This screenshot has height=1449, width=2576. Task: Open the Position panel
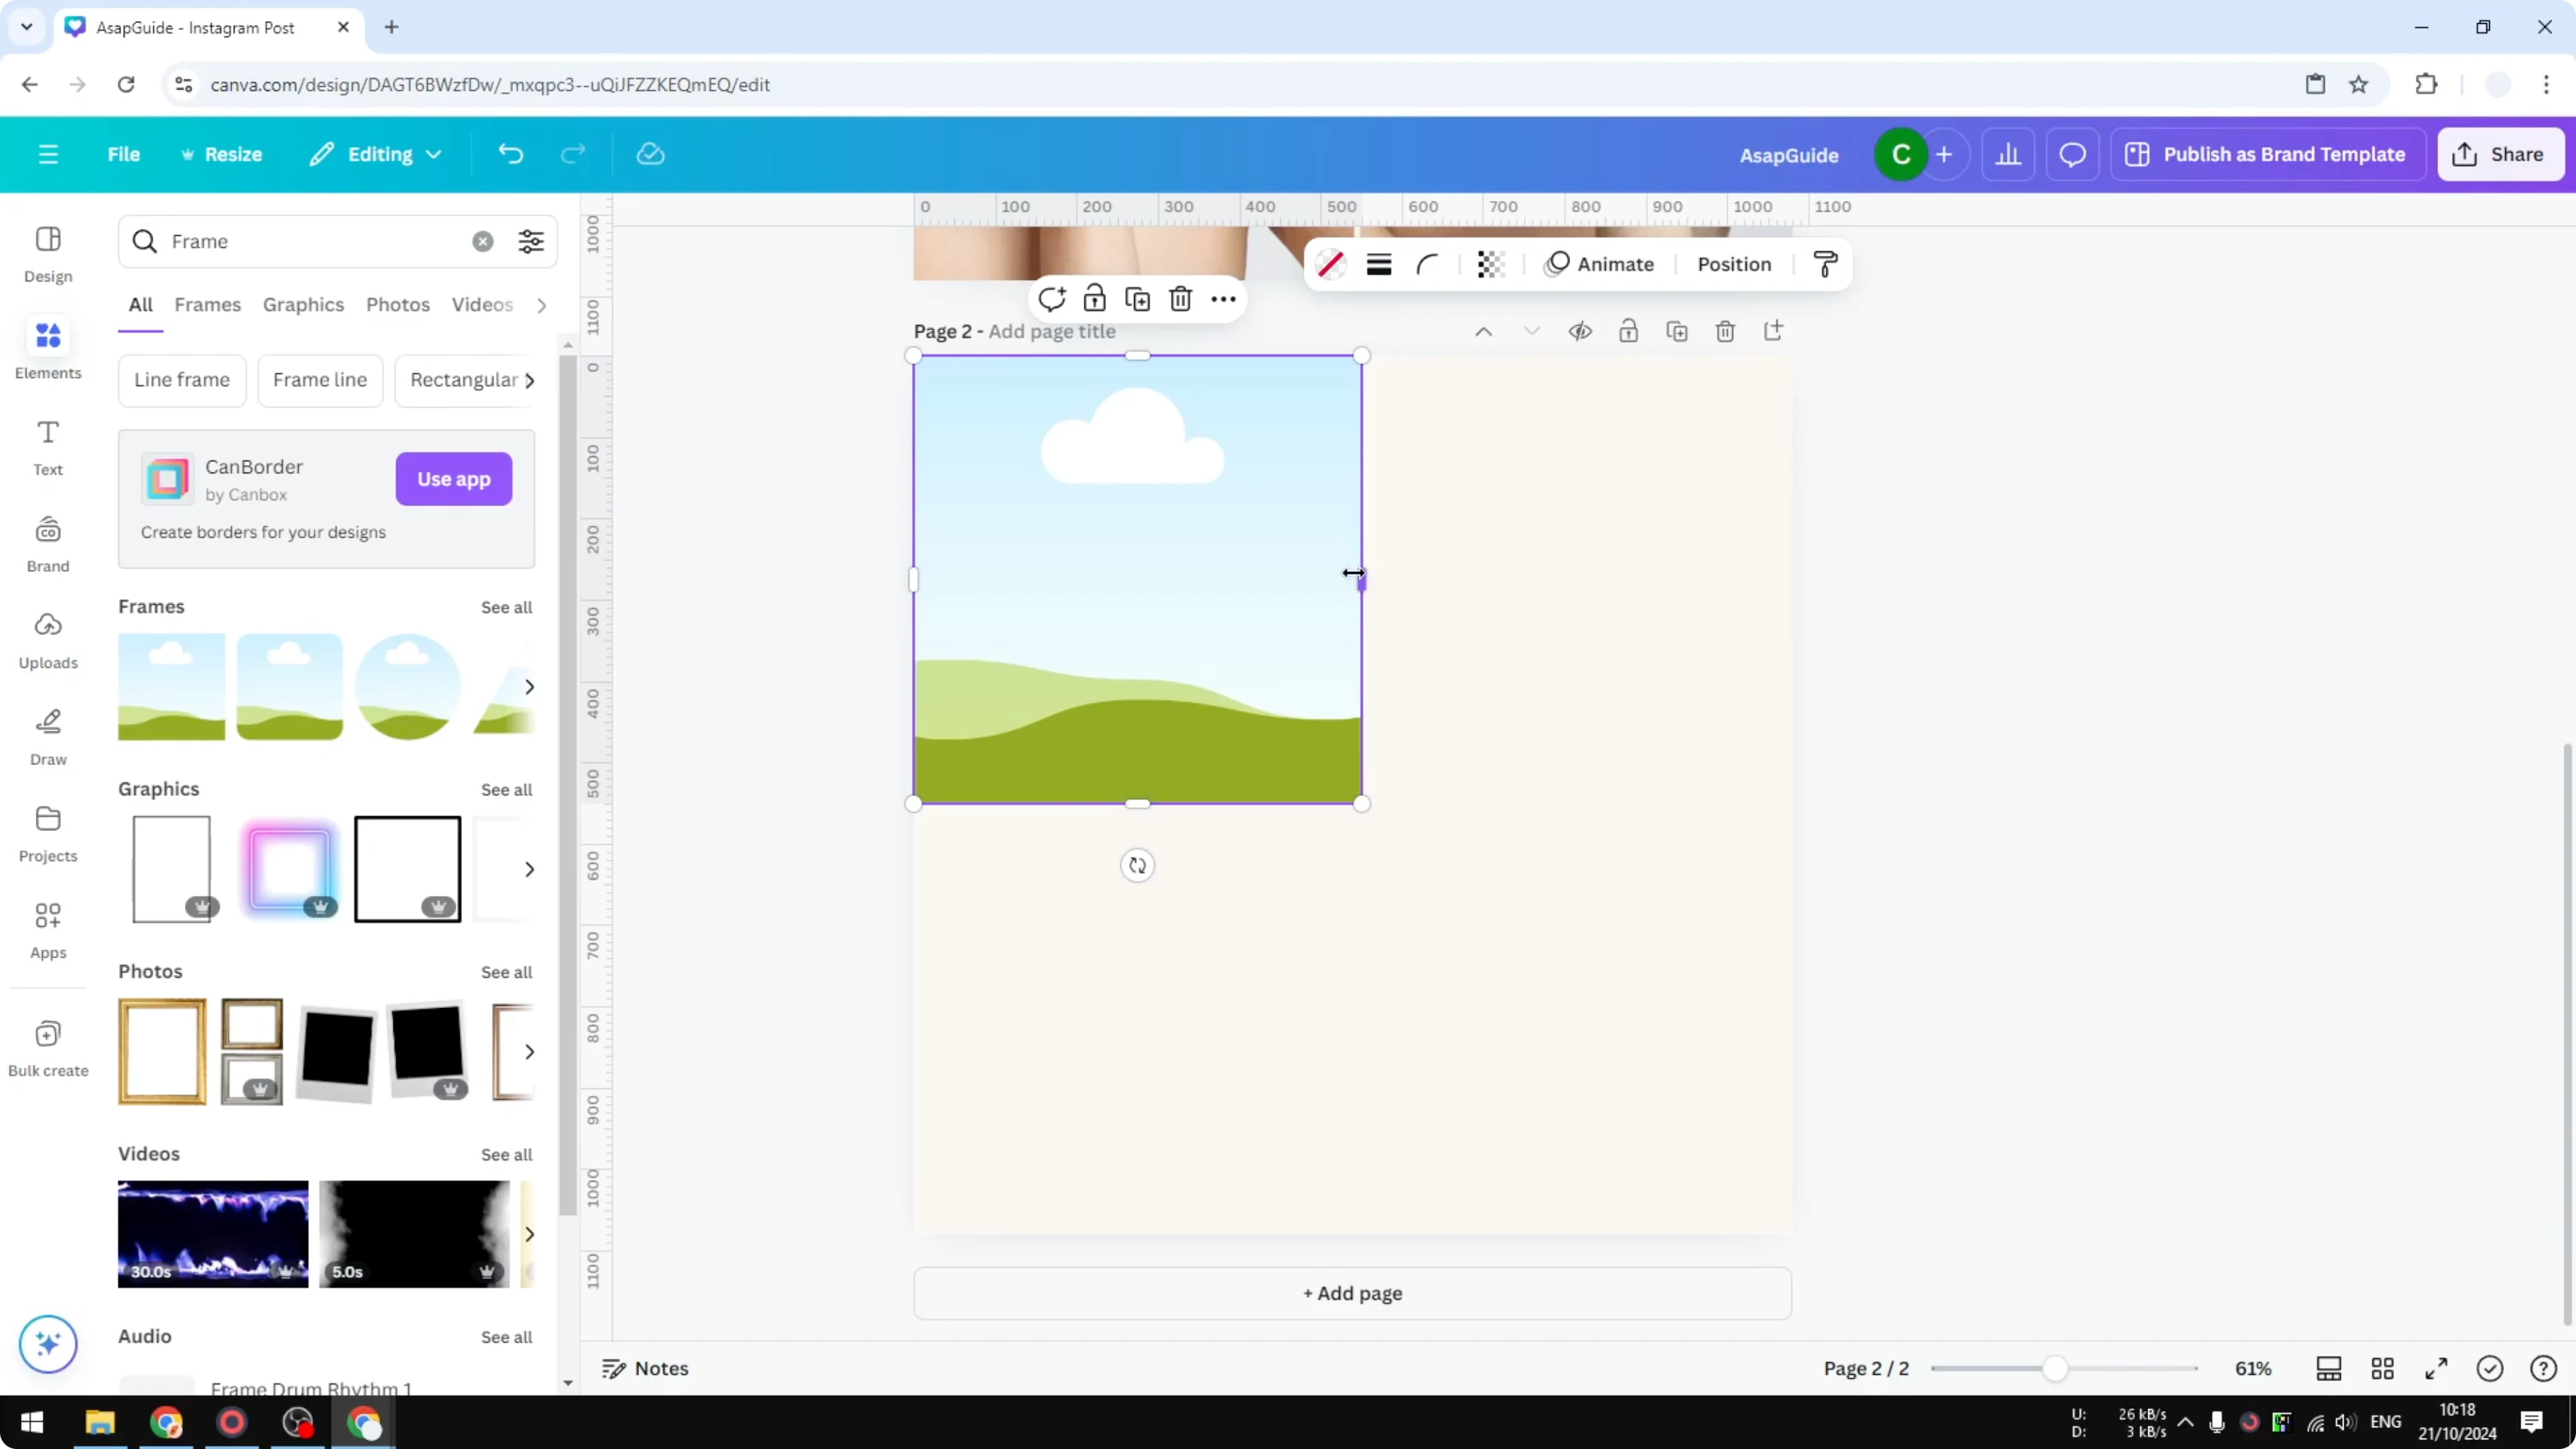point(1734,264)
